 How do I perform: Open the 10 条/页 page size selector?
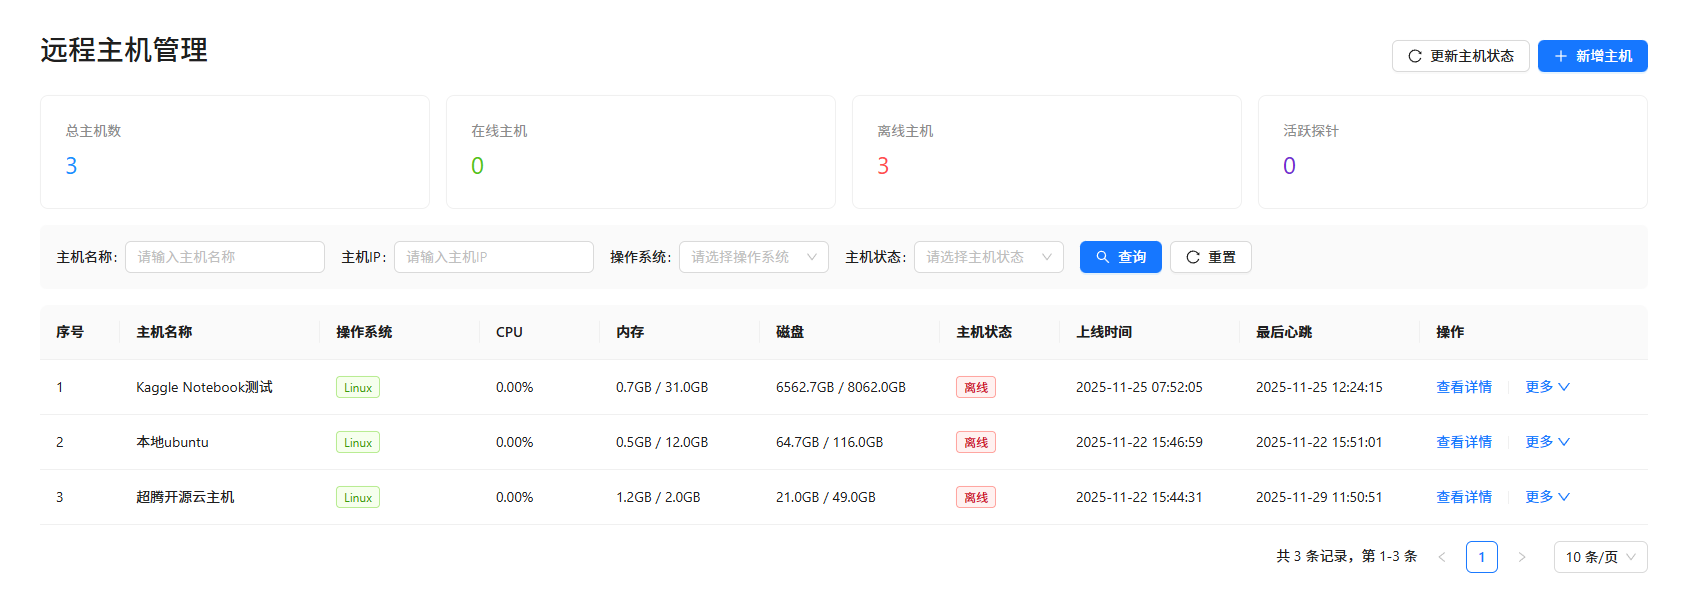1600,557
